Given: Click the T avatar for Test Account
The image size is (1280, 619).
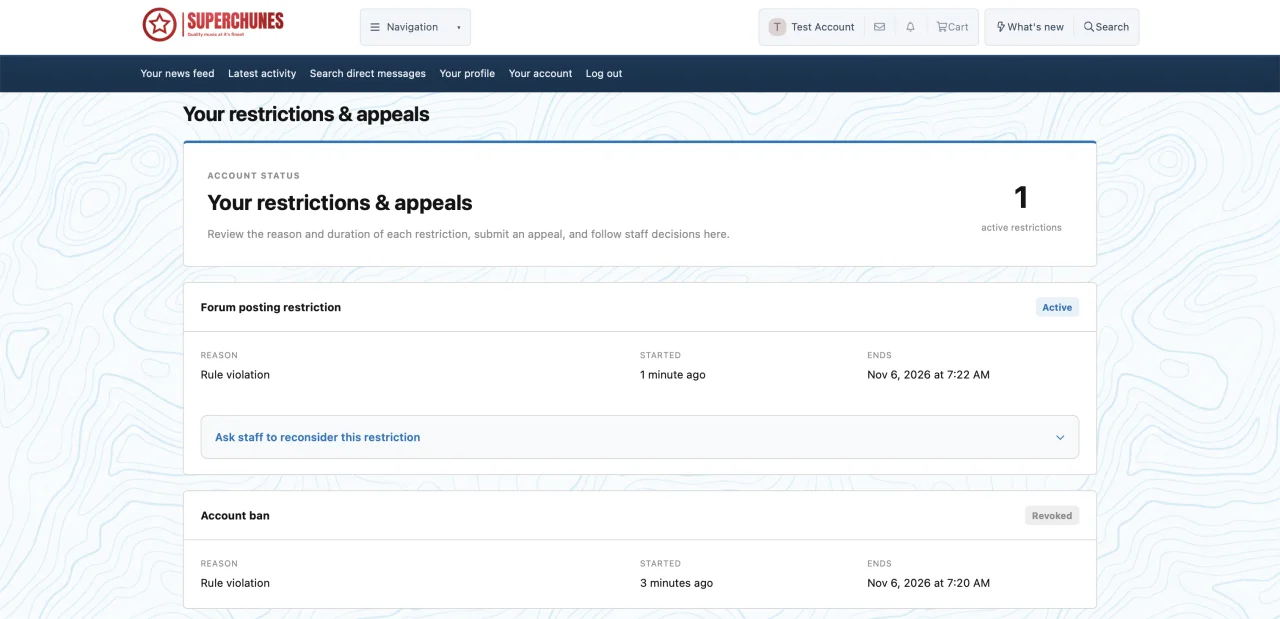Looking at the screenshot, I should click(x=777, y=27).
